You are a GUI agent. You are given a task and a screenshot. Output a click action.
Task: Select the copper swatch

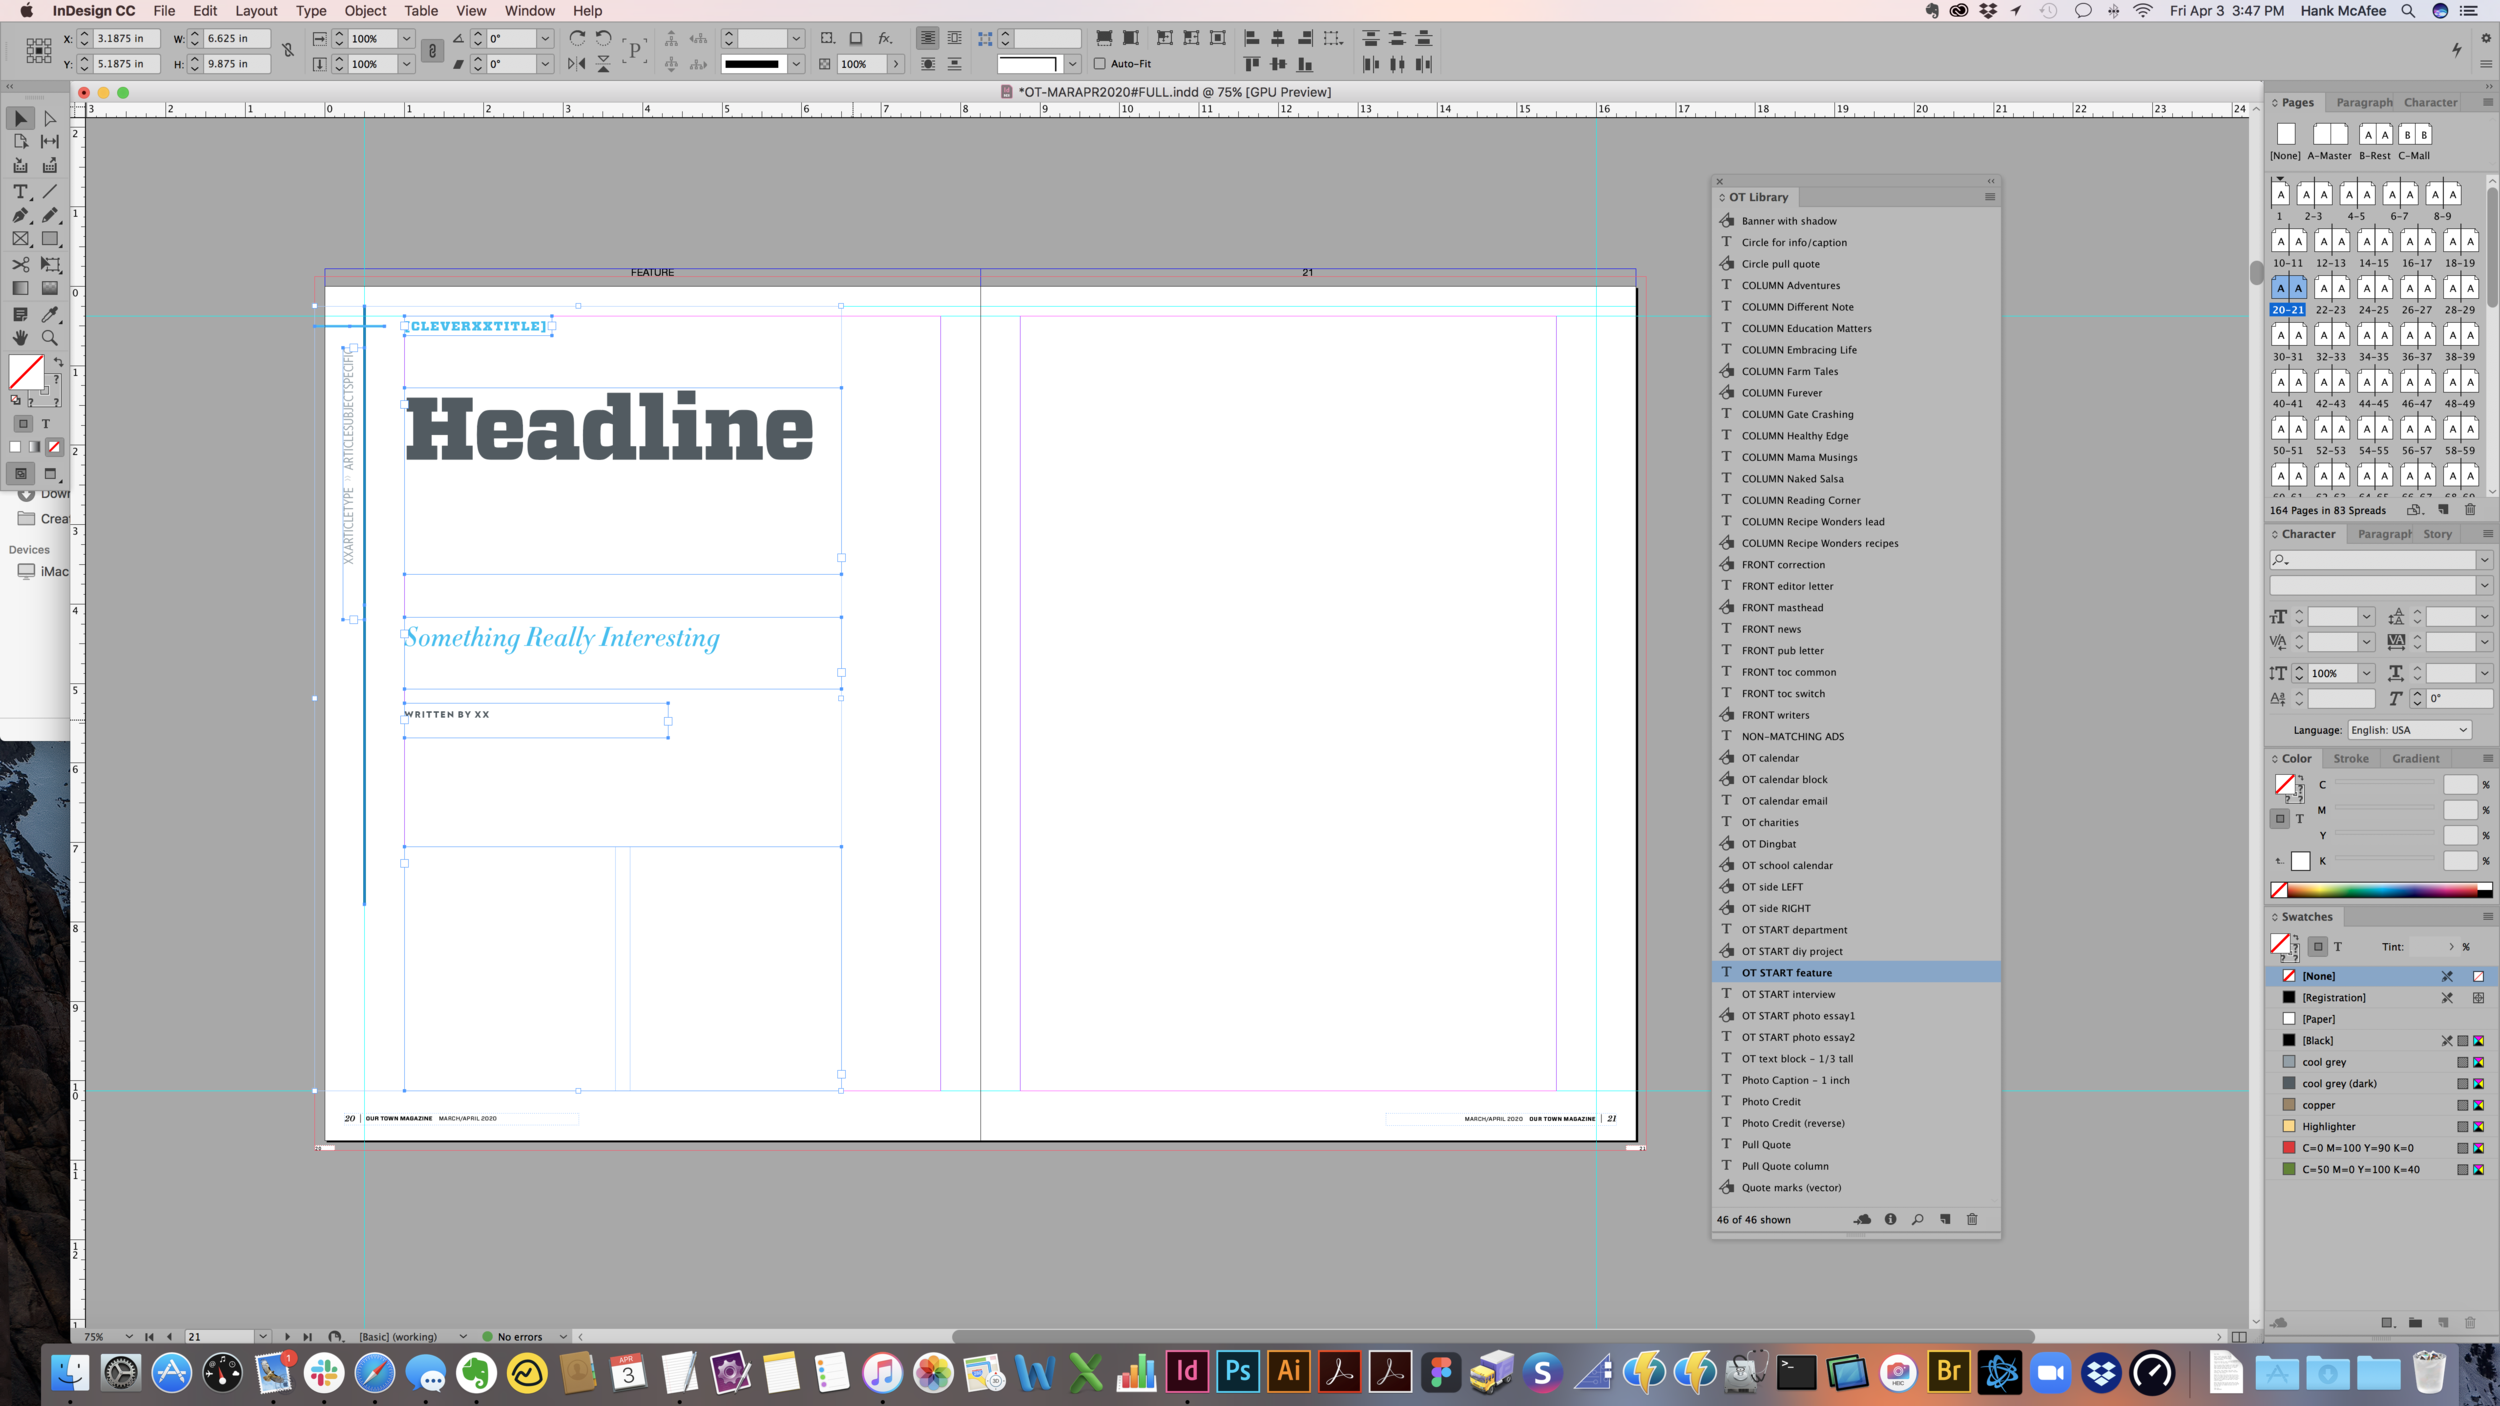2318,1105
